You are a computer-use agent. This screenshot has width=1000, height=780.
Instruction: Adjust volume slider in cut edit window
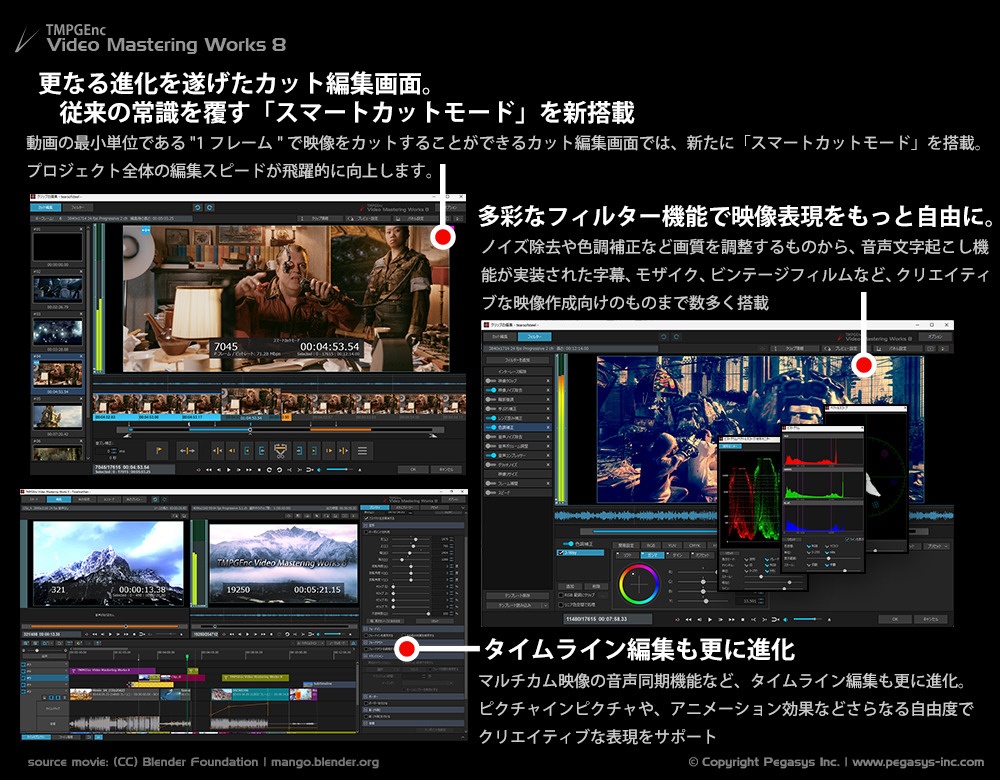(x=339, y=469)
